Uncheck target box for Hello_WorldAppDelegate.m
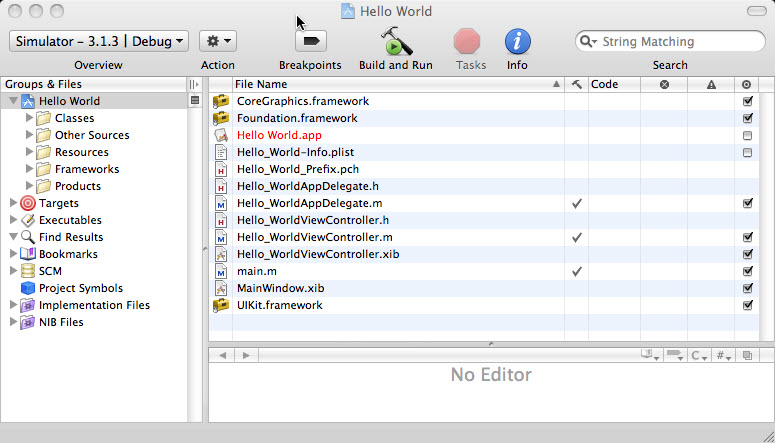The width and height of the screenshot is (775, 443). 747,203
